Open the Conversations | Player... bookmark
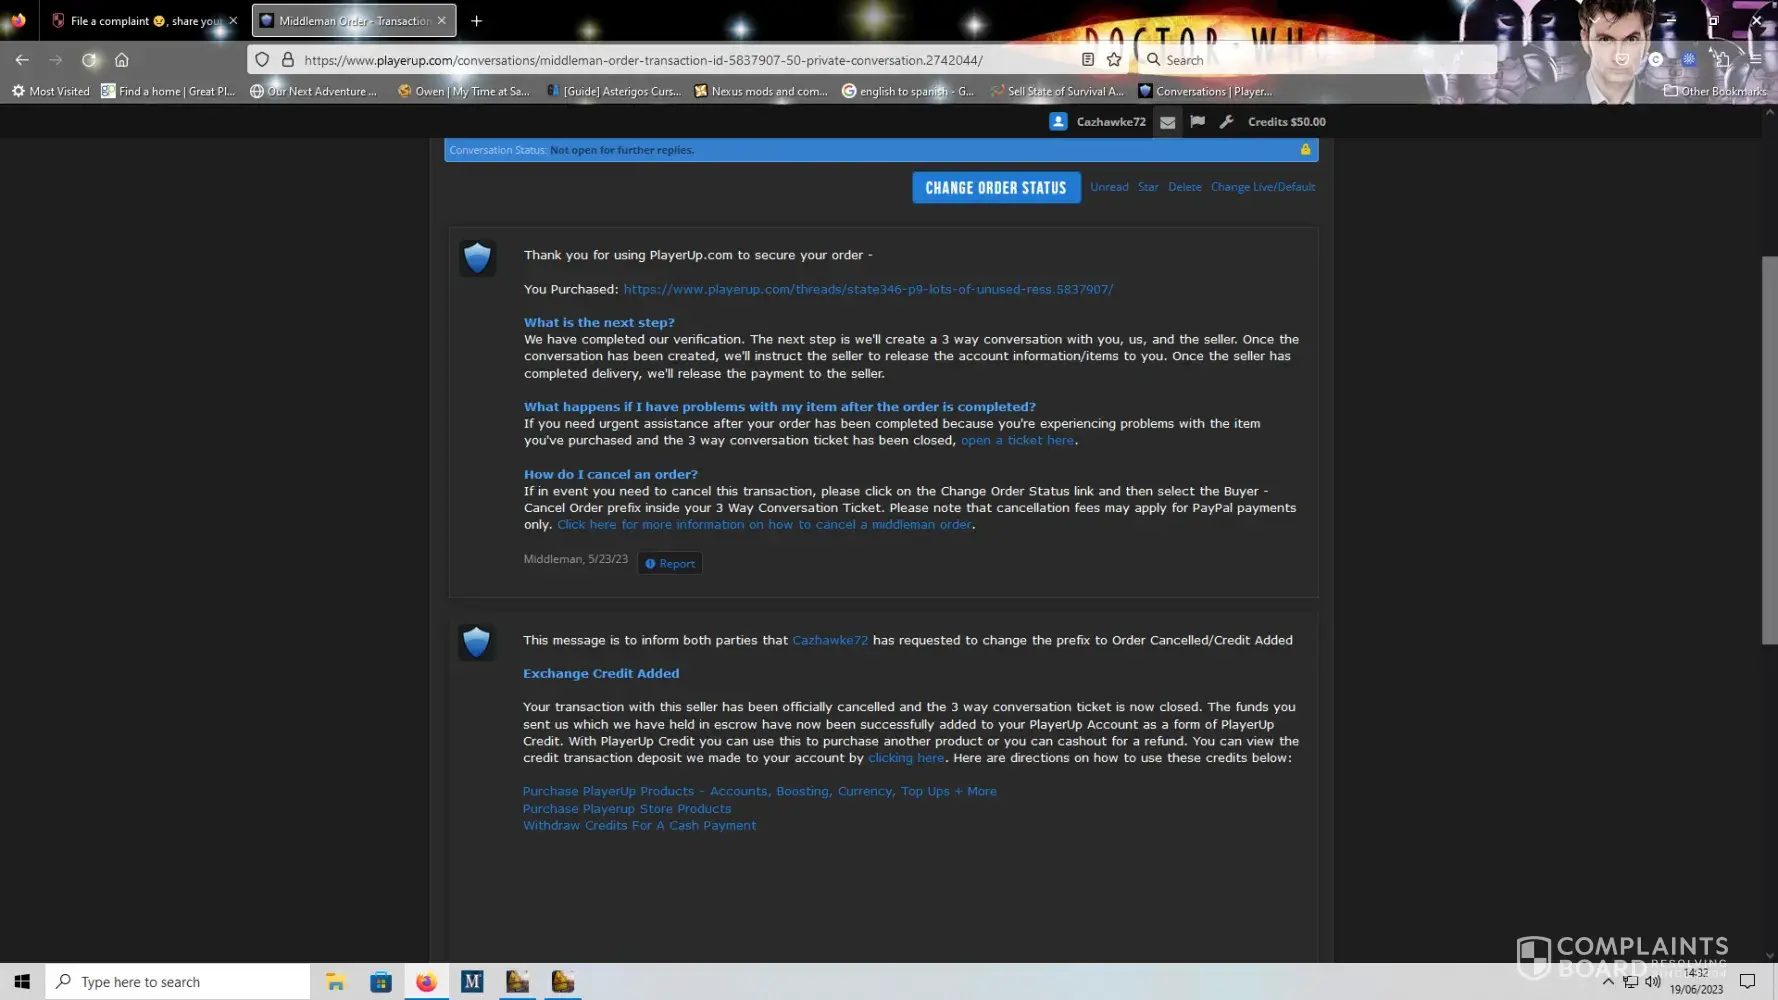1778x1000 pixels. click(1205, 91)
